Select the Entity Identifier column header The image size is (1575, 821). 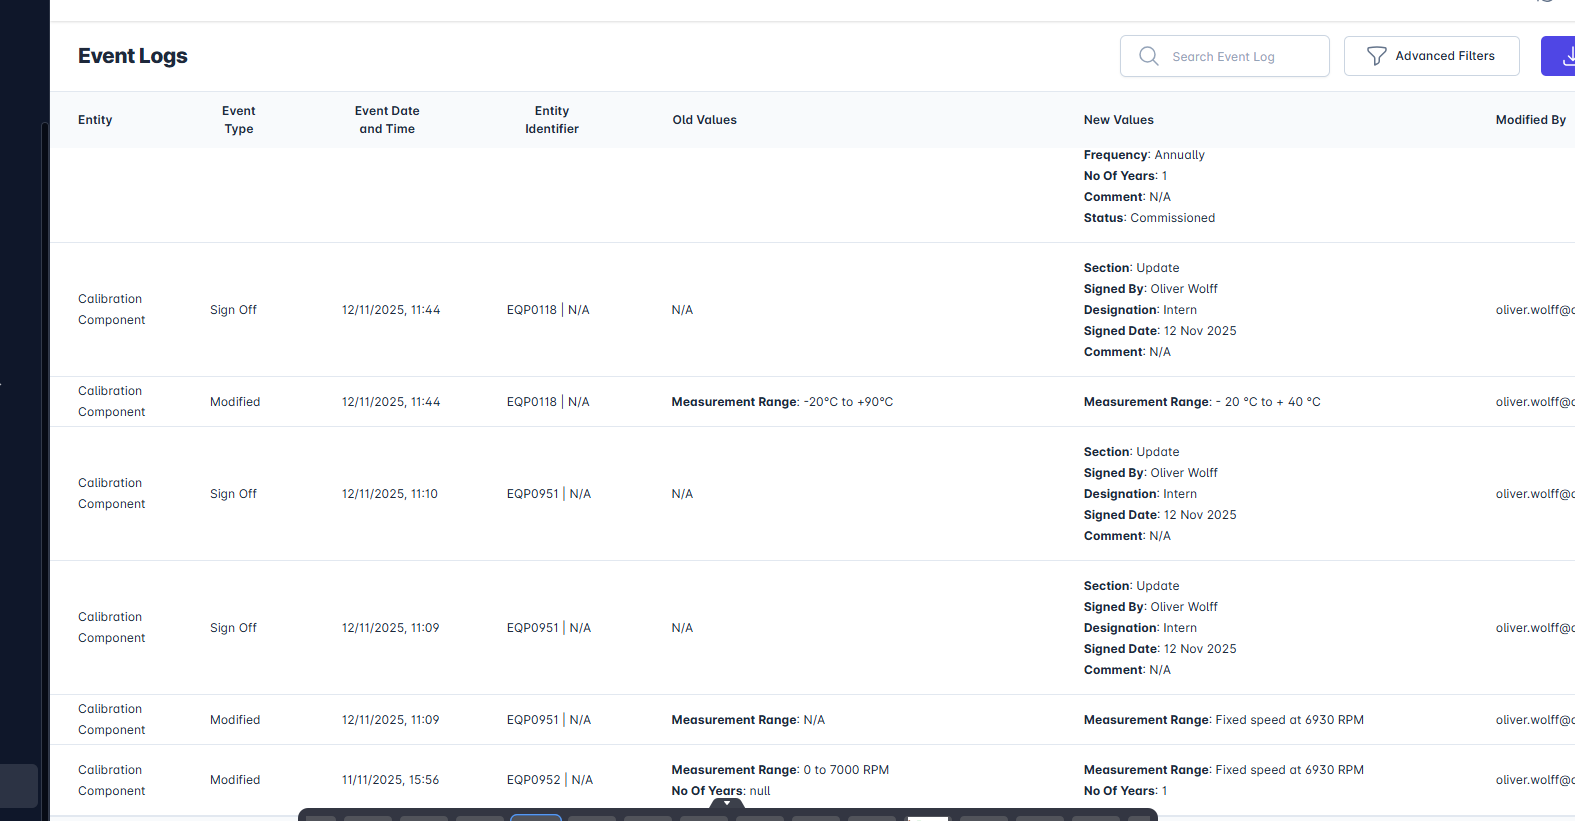click(551, 120)
